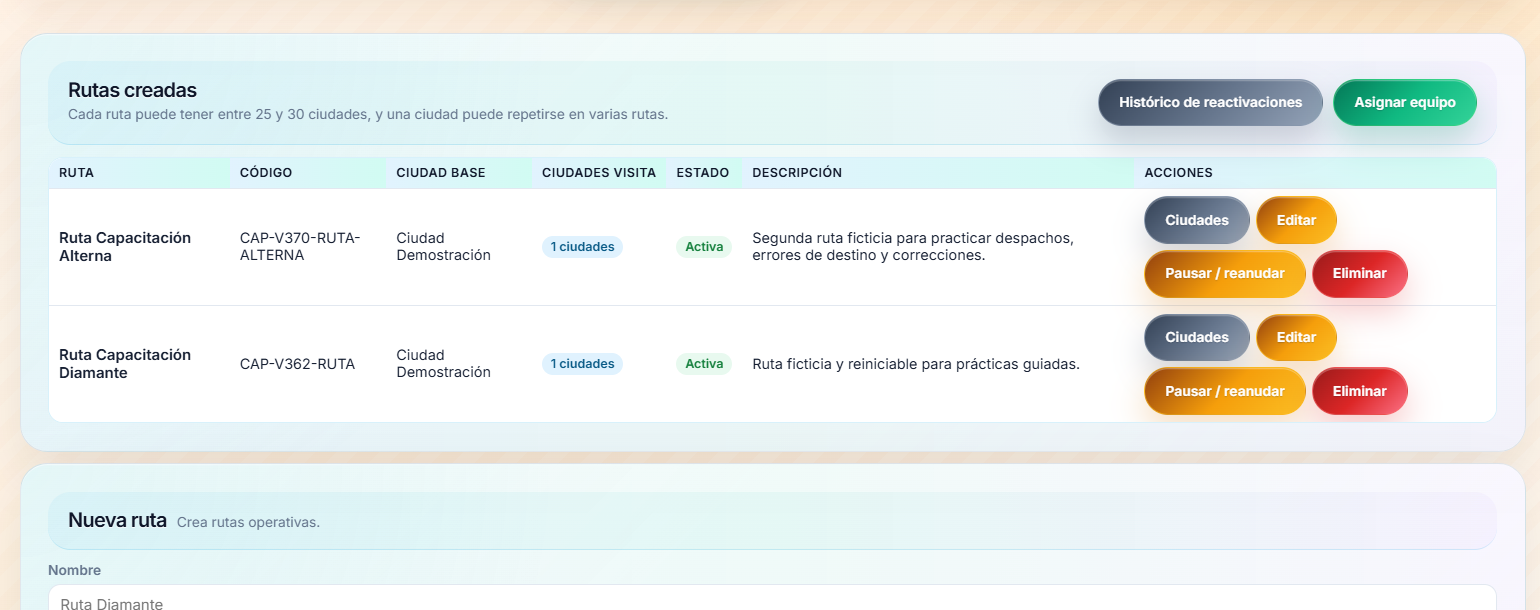Click the Nombre field label

click(x=74, y=570)
